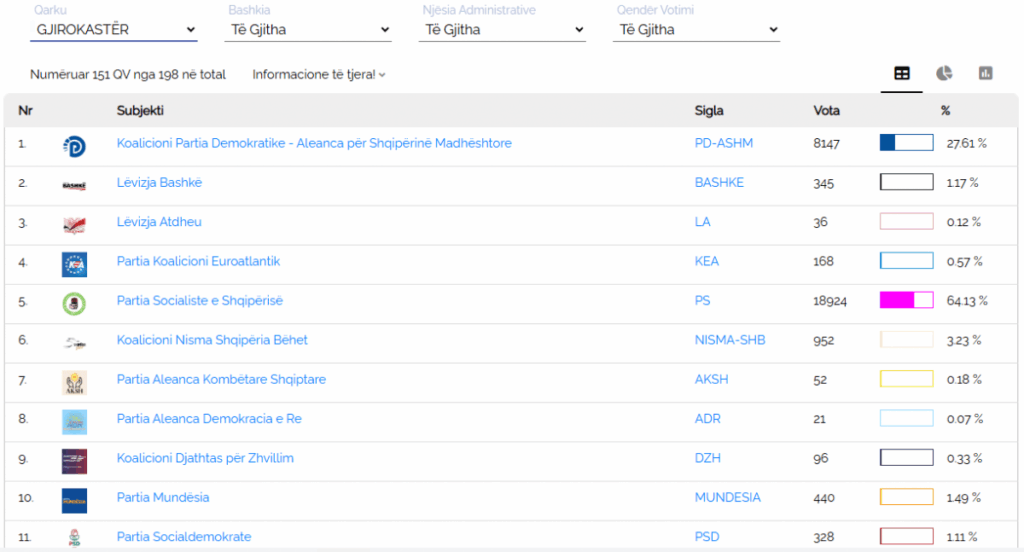Click the AKSH yellow percentage bar
The height and width of the screenshot is (552, 1024).
(x=906, y=378)
